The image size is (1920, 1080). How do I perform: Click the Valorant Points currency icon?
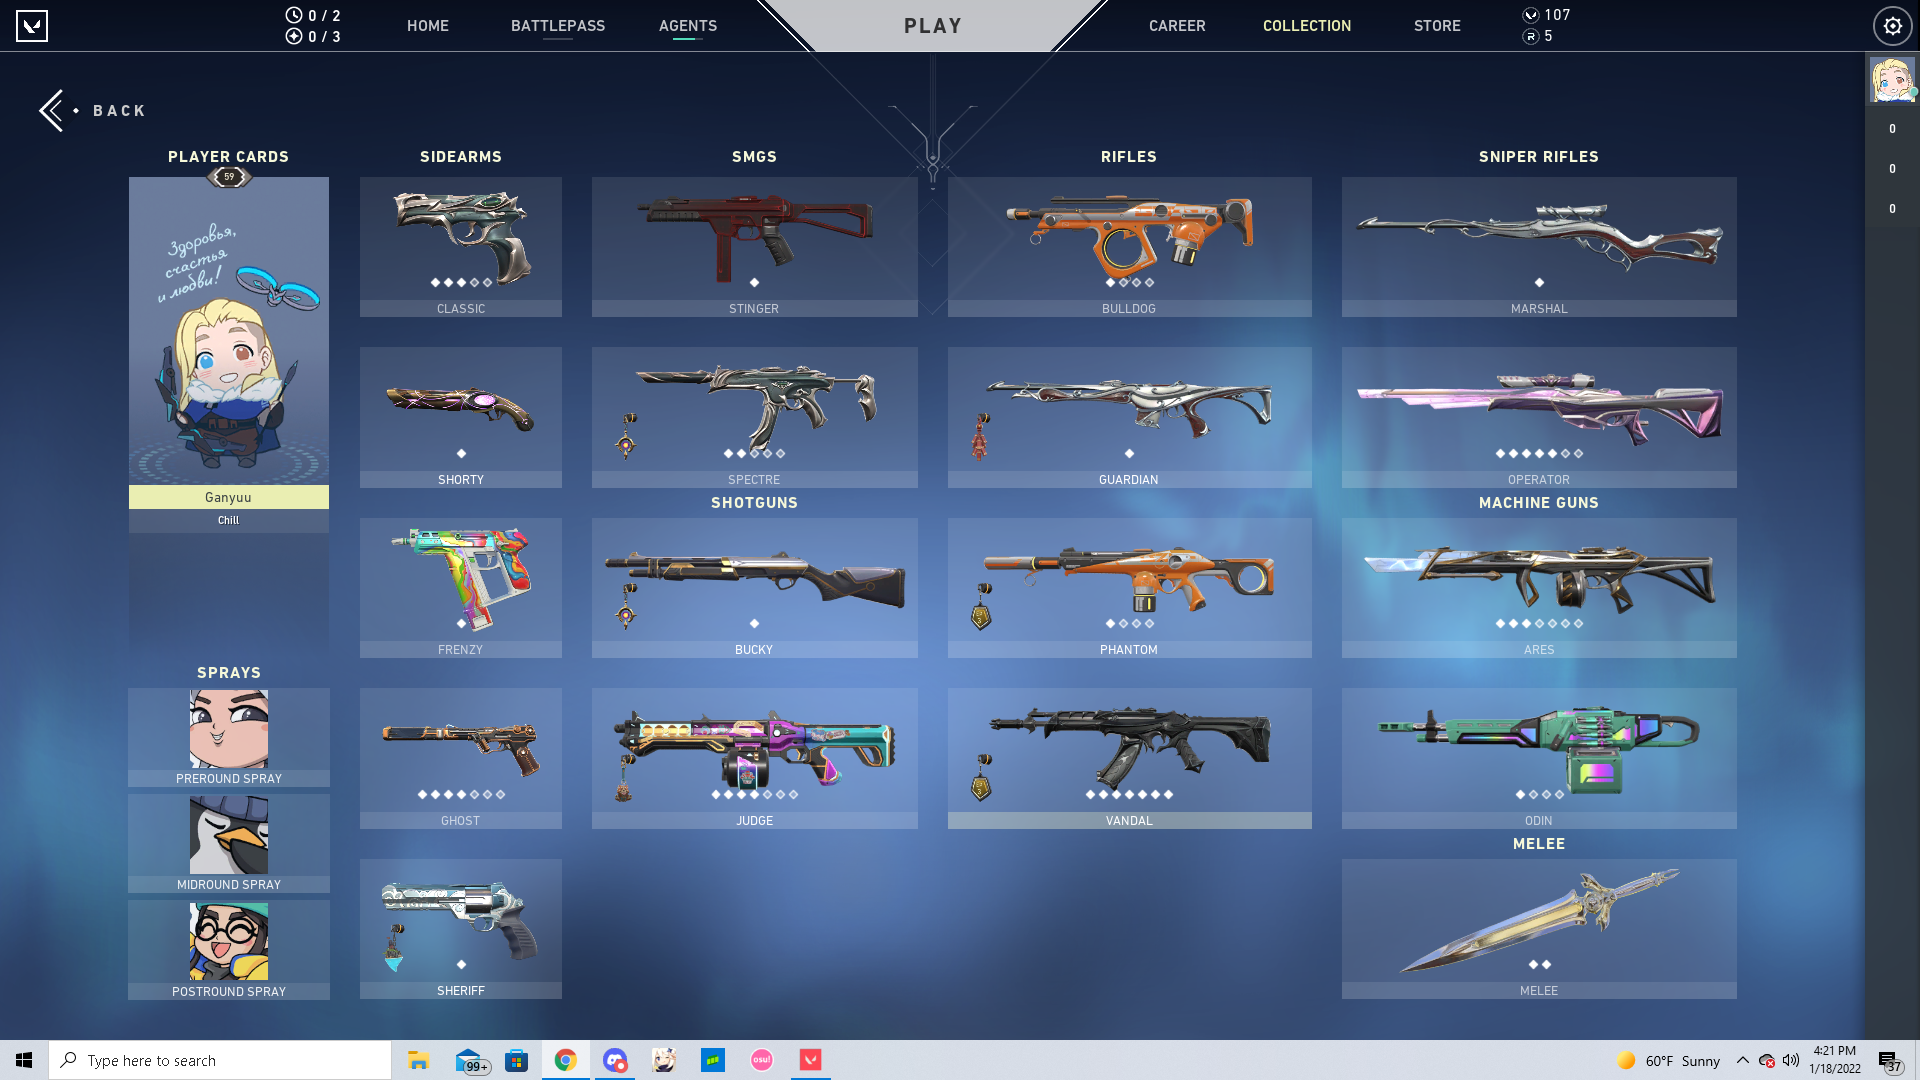pos(1530,15)
